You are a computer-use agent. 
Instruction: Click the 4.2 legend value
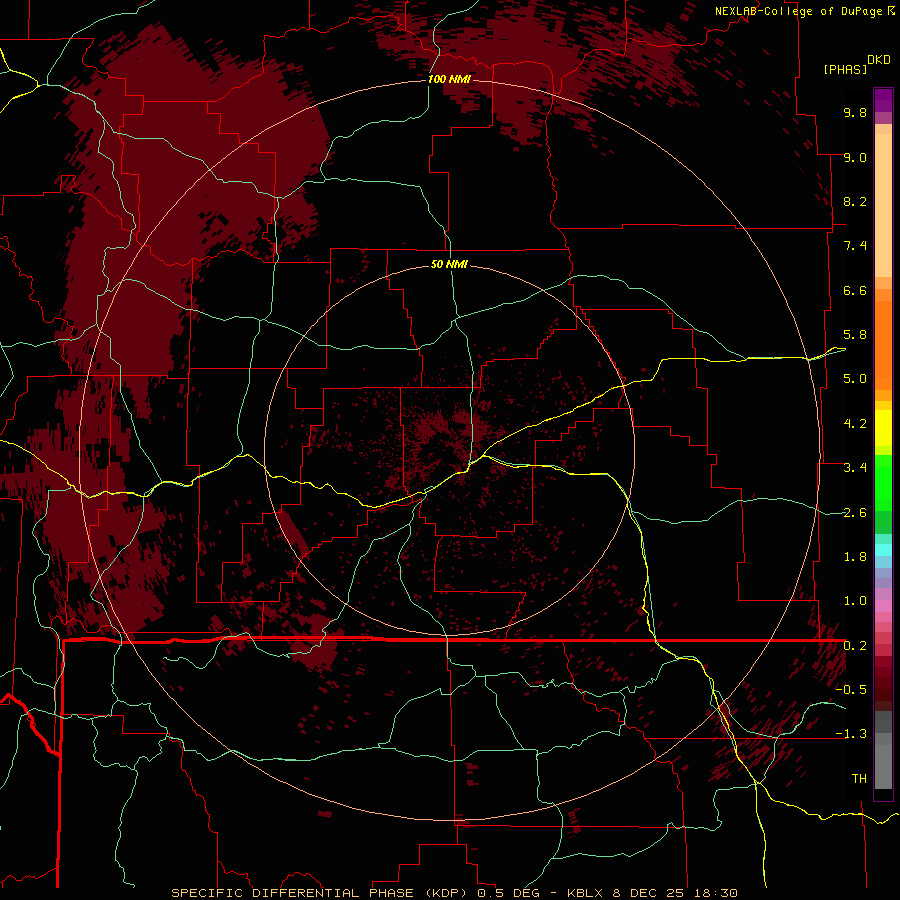coord(855,424)
